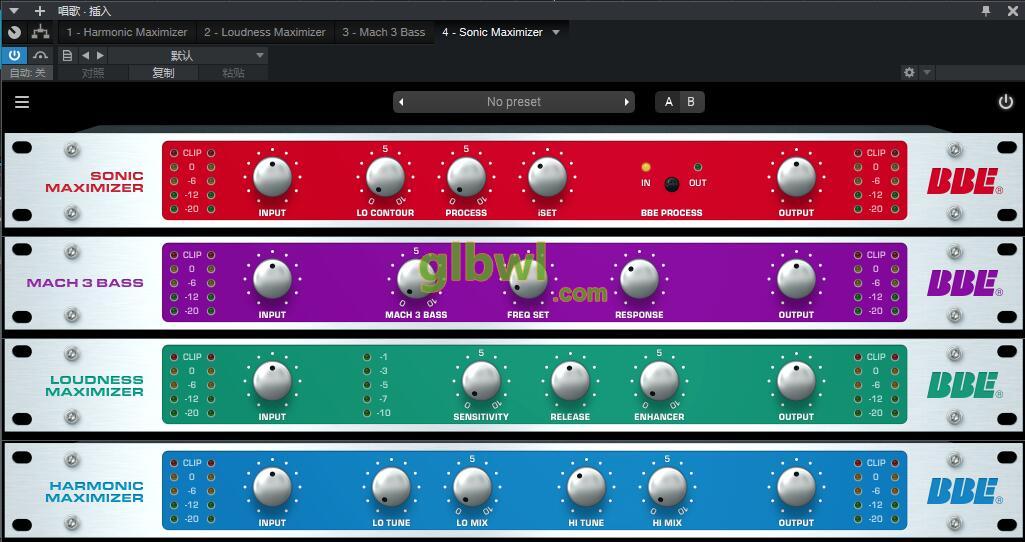Click the RESPONSE knob

pos(639,279)
